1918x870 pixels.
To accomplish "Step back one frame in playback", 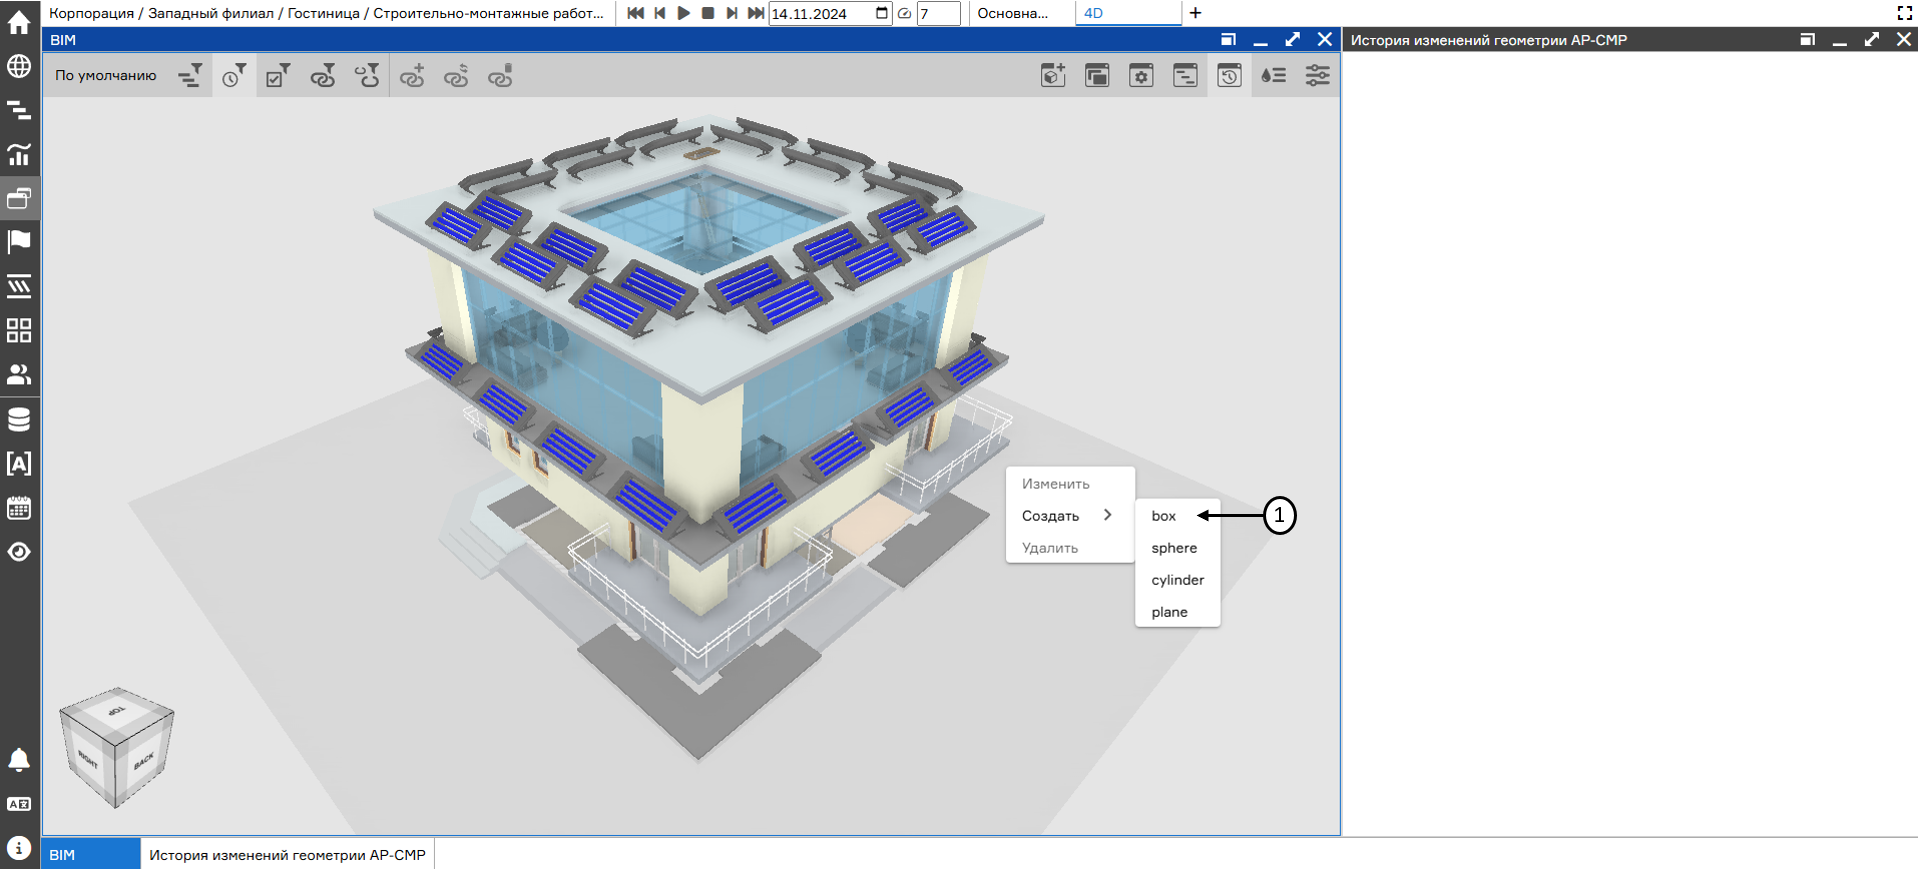I will (660, 13).
